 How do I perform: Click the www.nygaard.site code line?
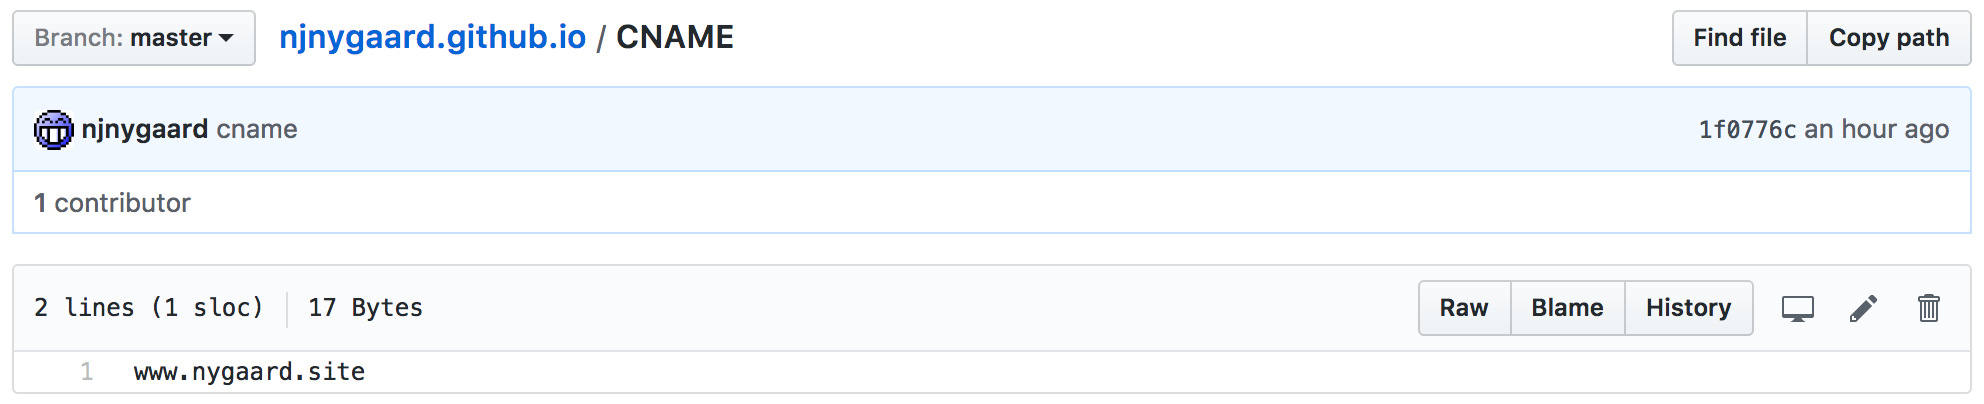point(249,372)
